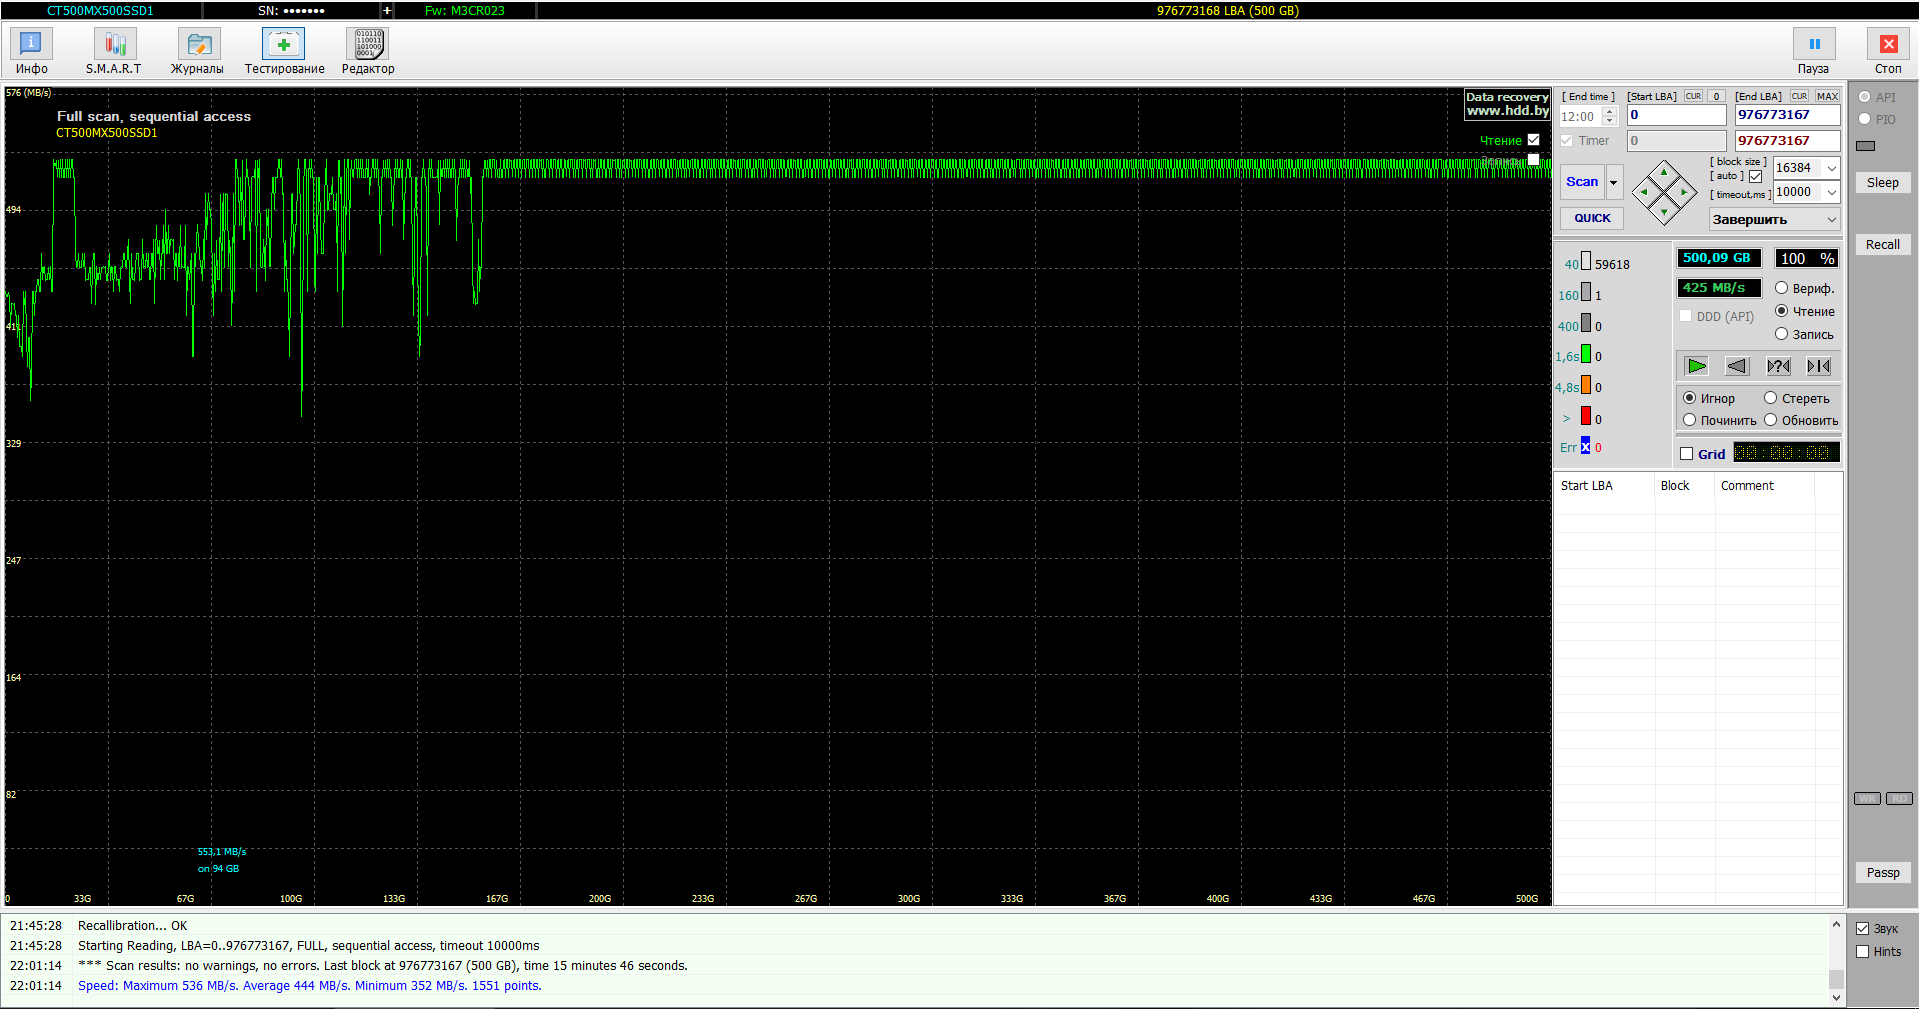Click the End time 12:00 field
Screen dimensions: 1919x1009
coord(1581,117)
